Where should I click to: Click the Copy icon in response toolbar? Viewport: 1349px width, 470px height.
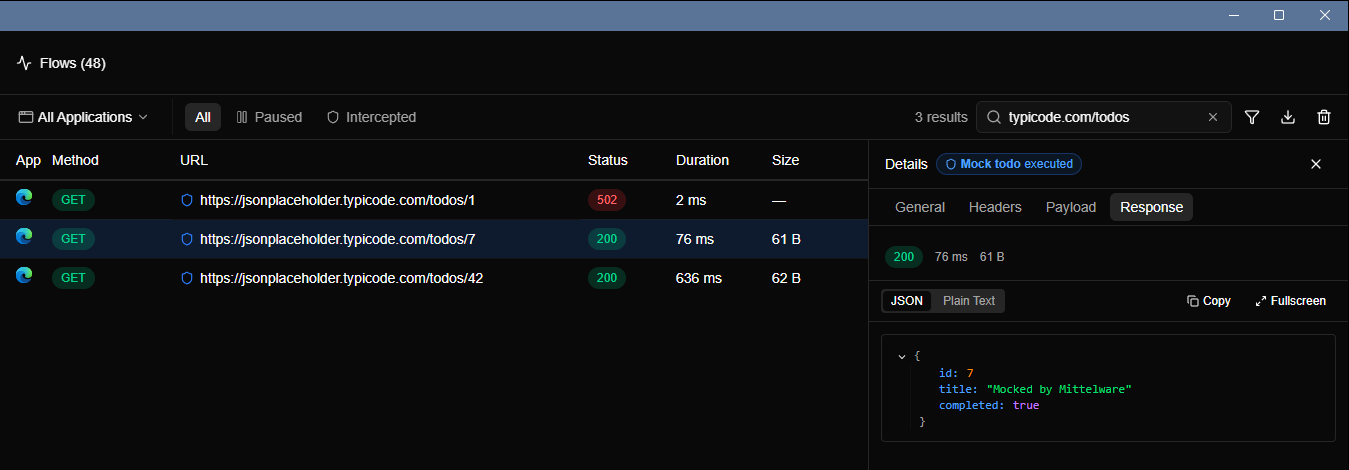tap(1192, 301)
